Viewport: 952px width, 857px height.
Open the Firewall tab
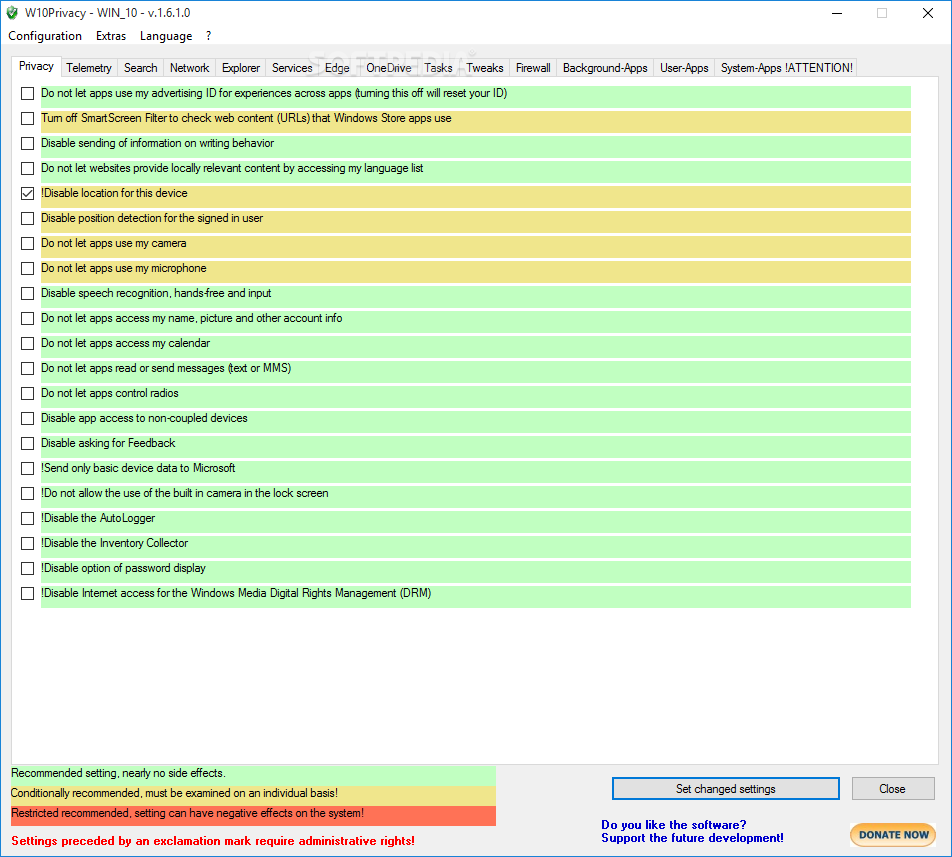(533, 68)
